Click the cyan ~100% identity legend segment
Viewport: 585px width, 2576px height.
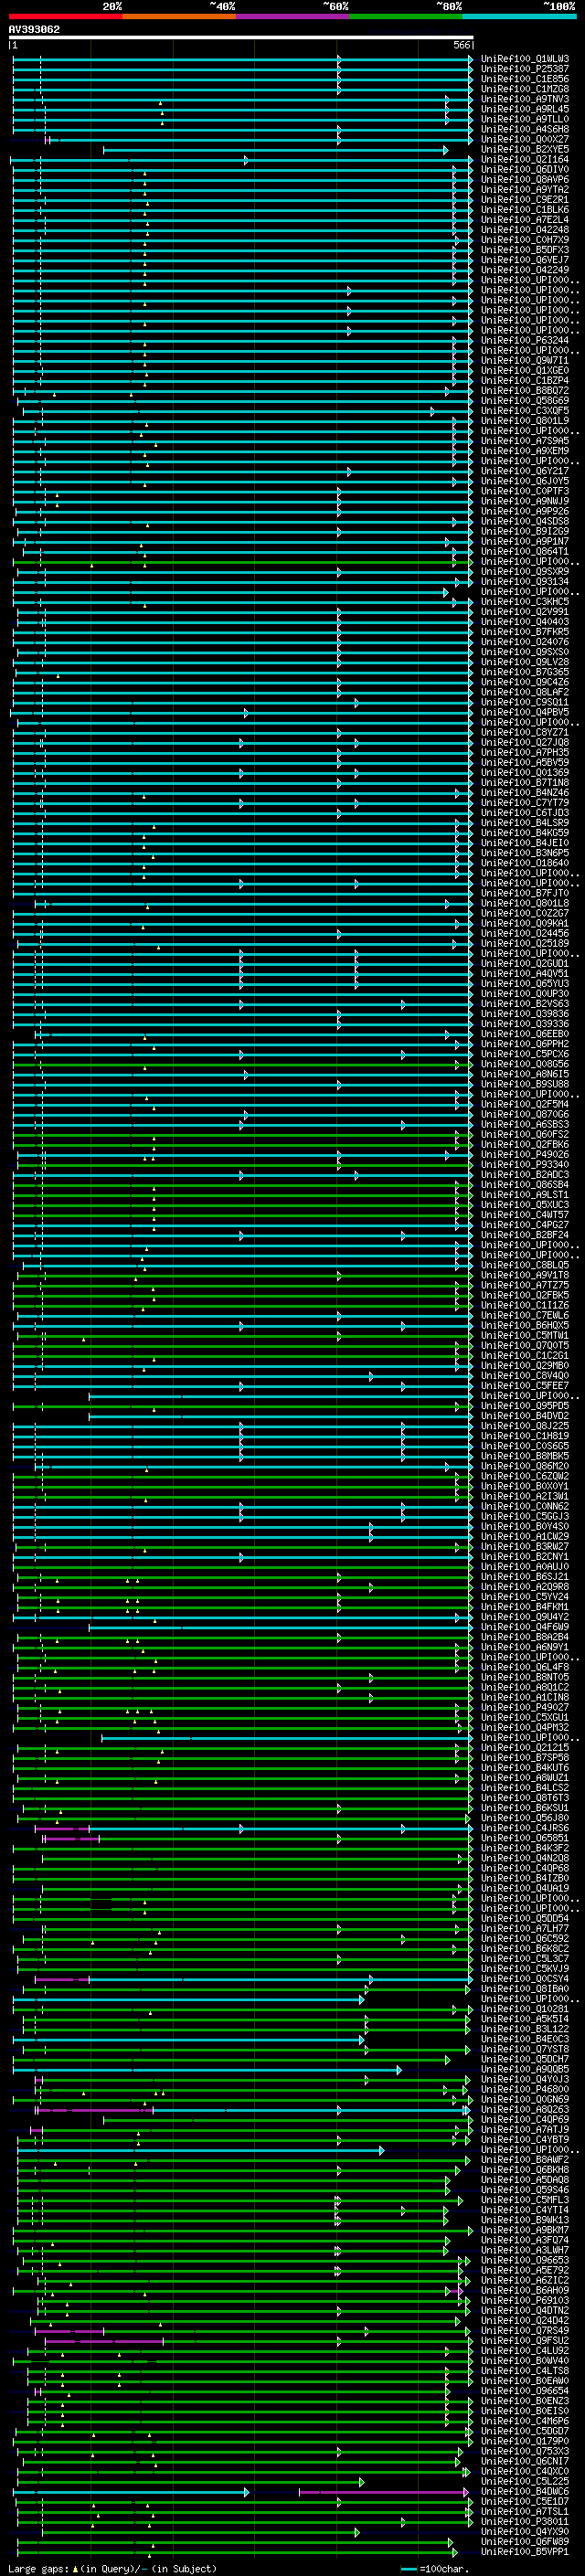click(x=519, y=16)
